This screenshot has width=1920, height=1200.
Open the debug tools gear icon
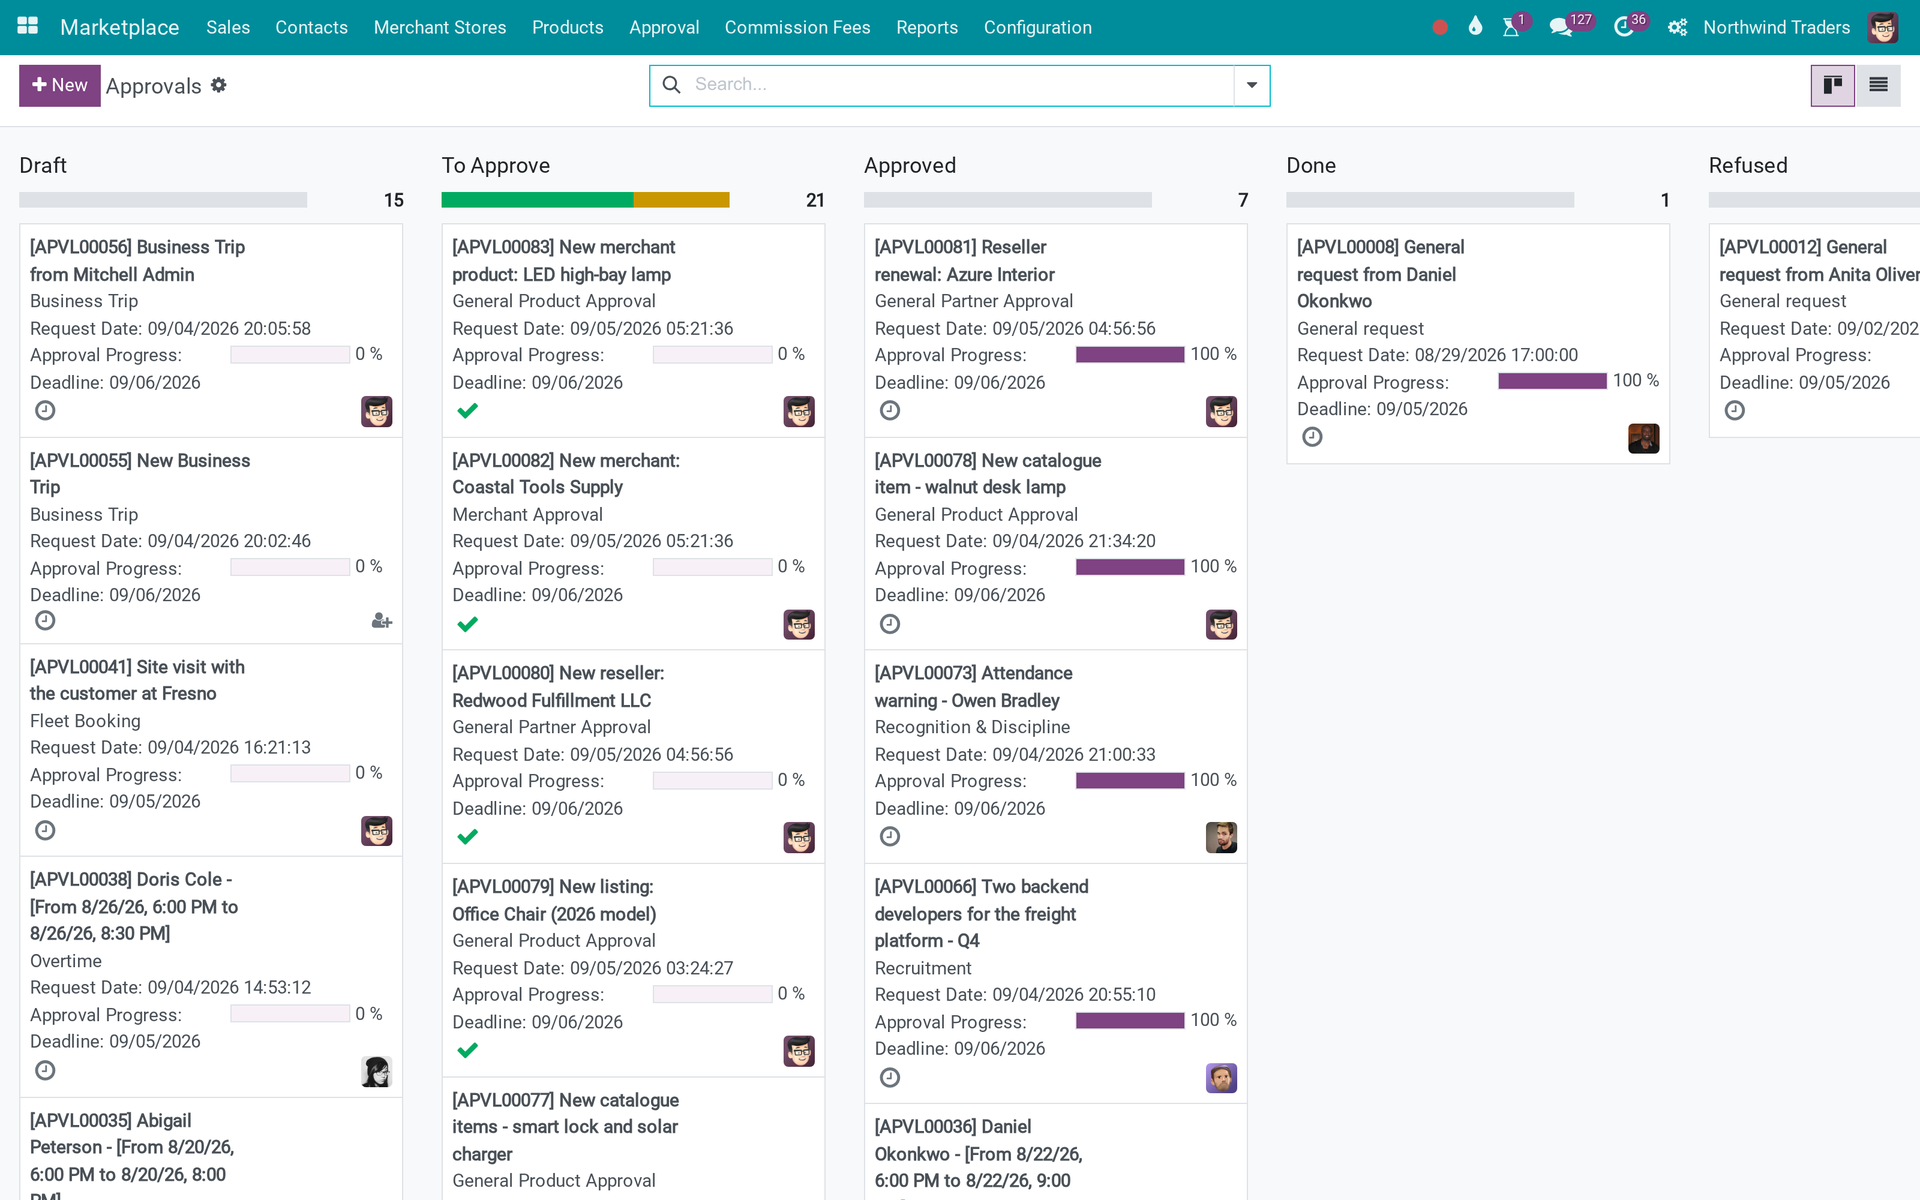click(1677, 27)
